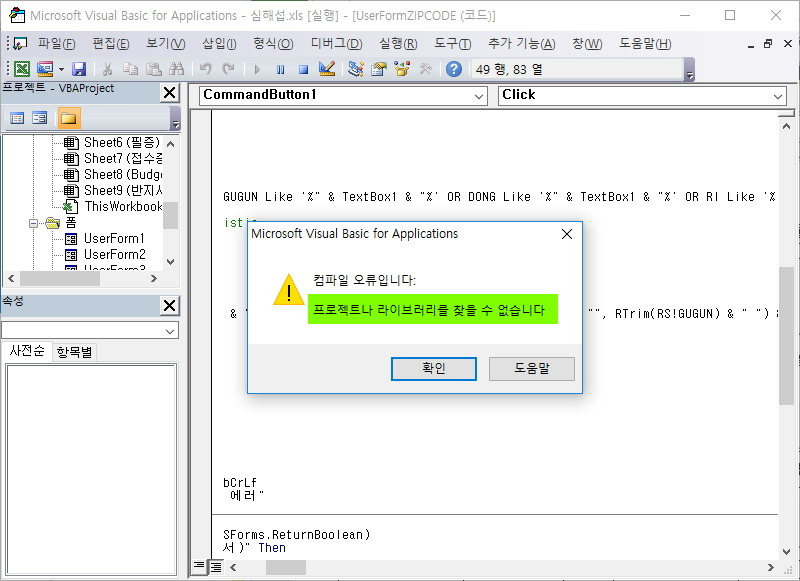800x581 pixels.
Task: Open the Toolbox wrench icon
Action: tap(425, 69)
